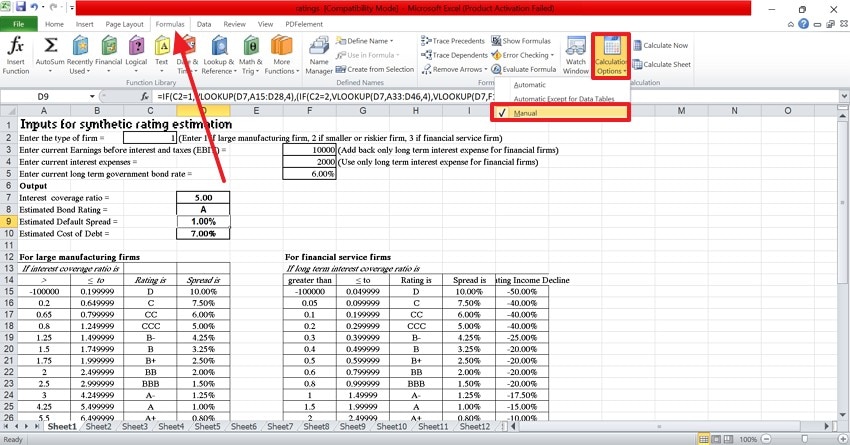Switch to the Sheet5 worksheet tab
Image resolution: width=850 pixels, height=445 pixels.
[208, 427]
